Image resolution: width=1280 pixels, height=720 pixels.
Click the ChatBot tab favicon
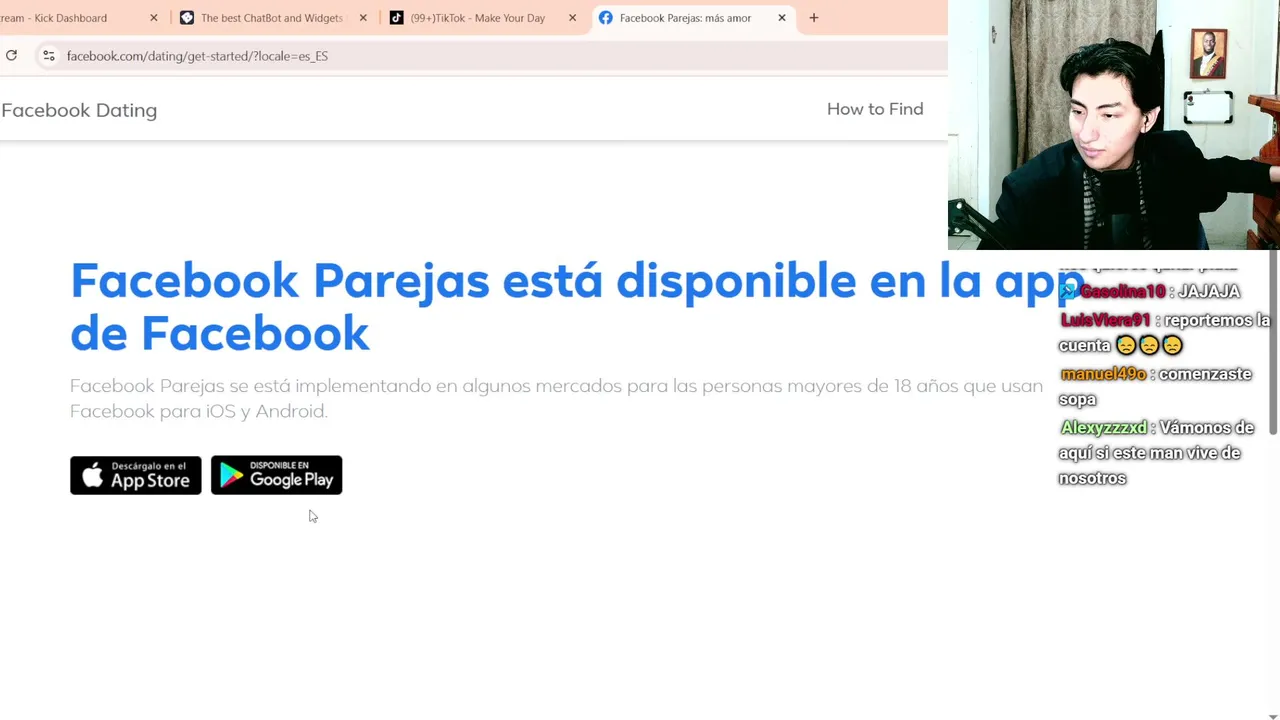[187, 18]
